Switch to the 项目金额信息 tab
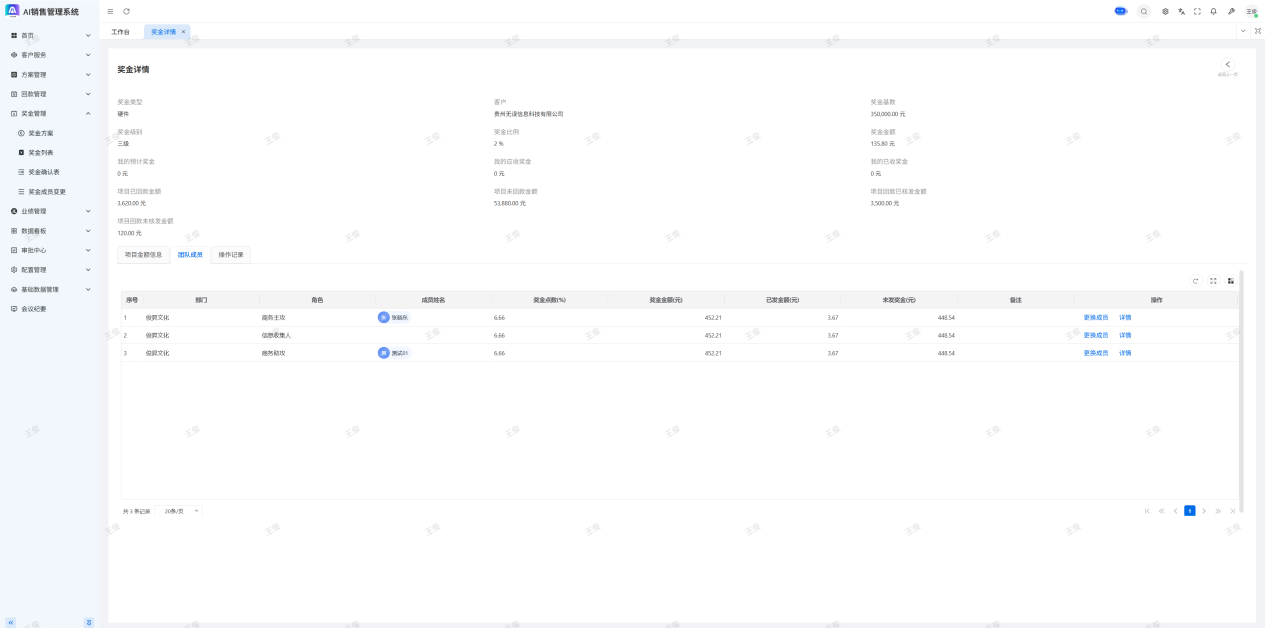This screenshot has width=1265, height=628. [x=143, y=255]
